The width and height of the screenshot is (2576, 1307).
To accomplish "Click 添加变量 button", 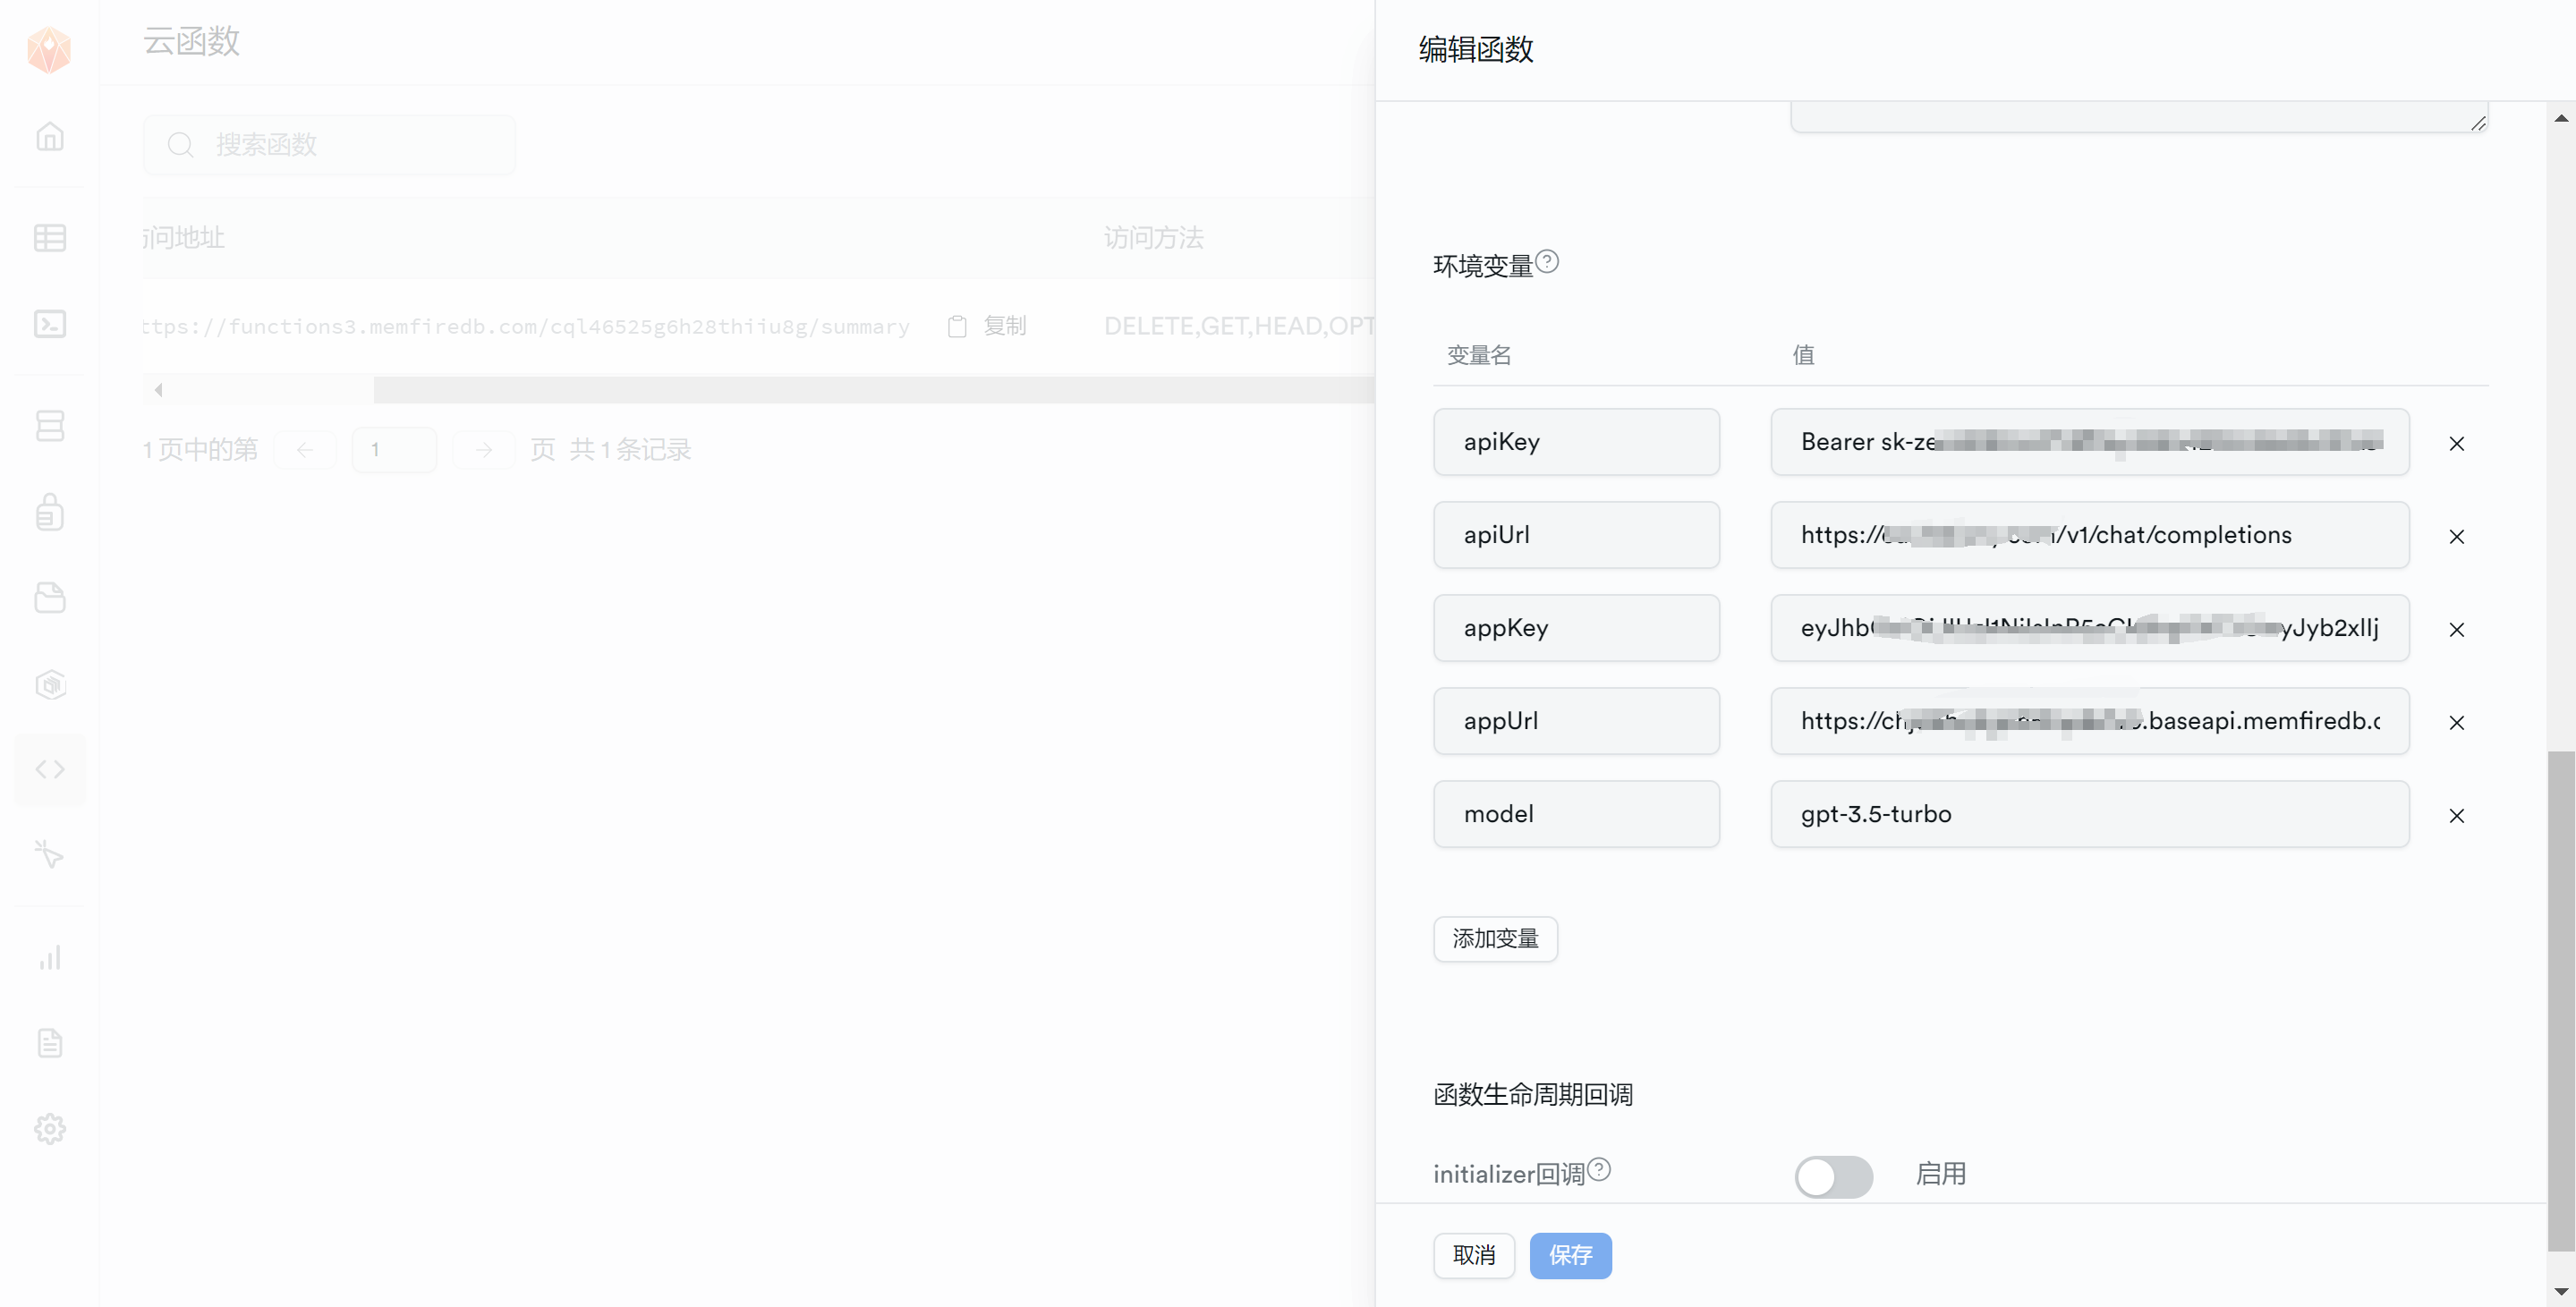I will (1495, 938).
